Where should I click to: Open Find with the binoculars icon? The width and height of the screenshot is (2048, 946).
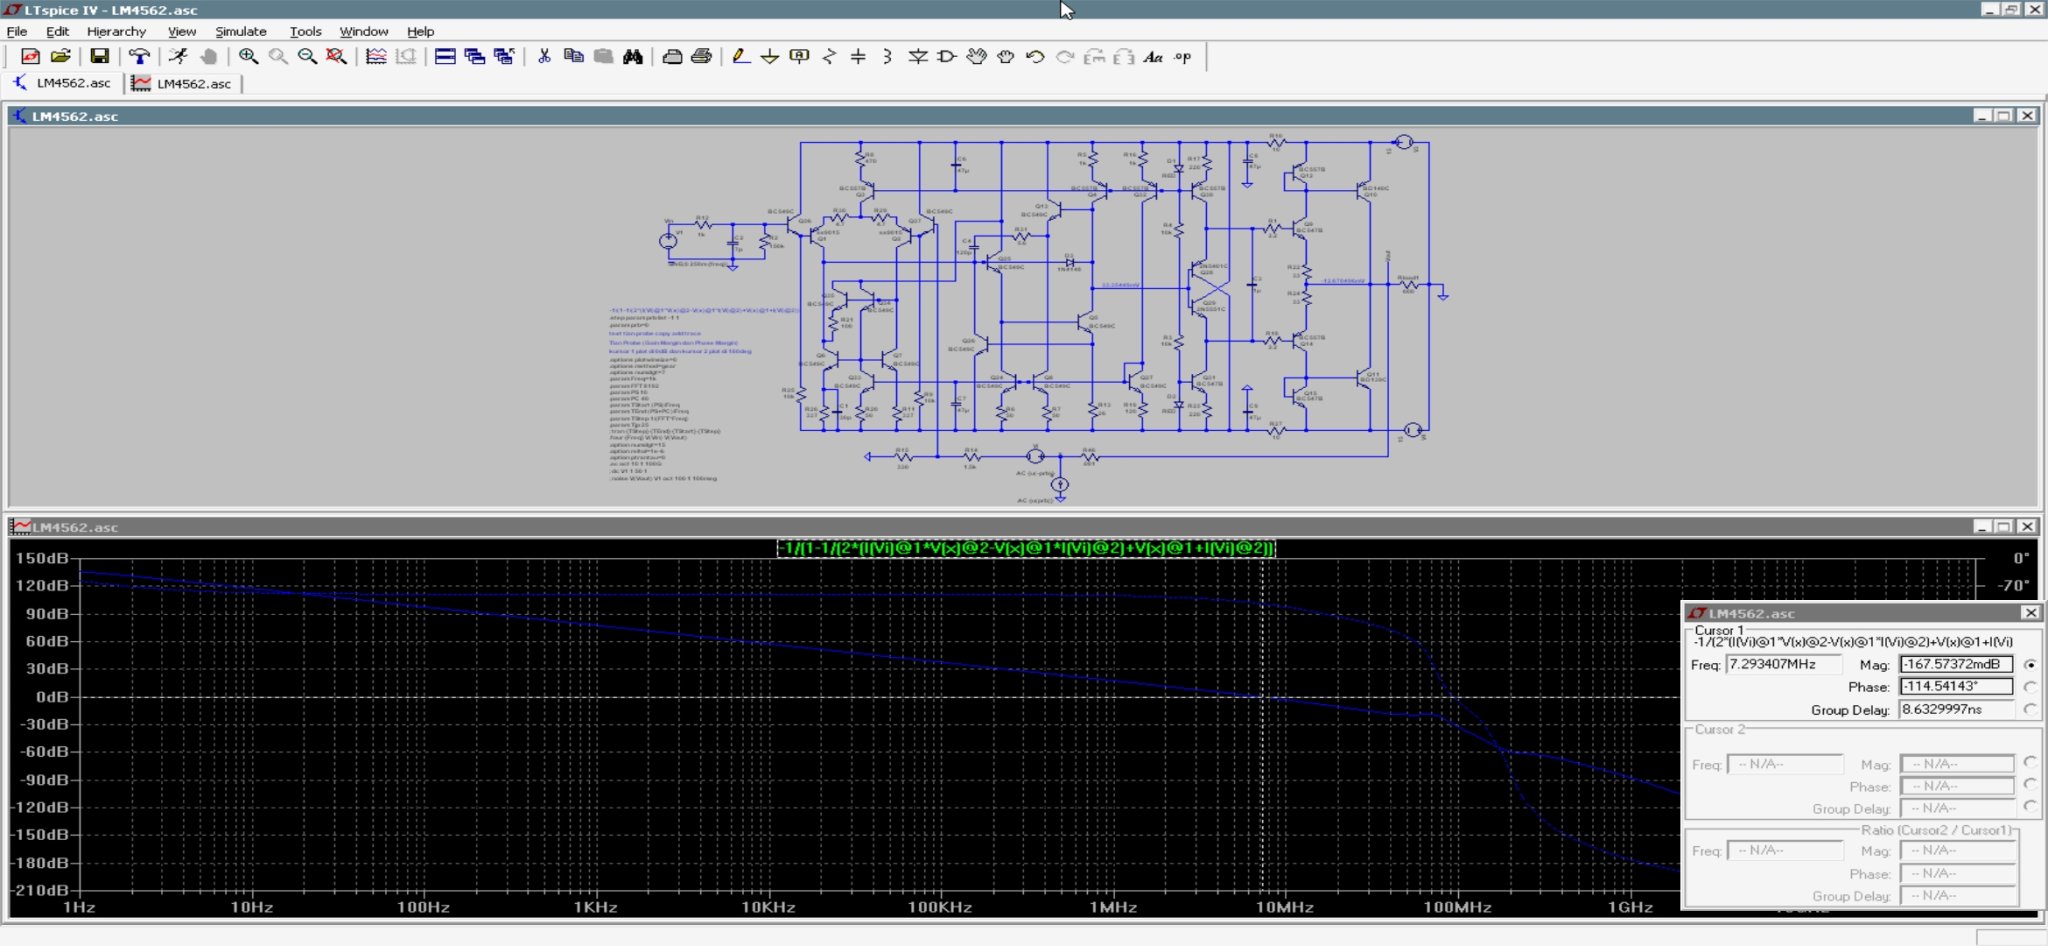(632, 57)
